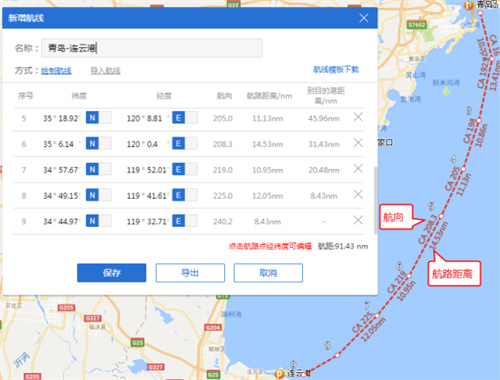Delete waypoint row 5
500x380 pixels.
(x=358, y=117)
